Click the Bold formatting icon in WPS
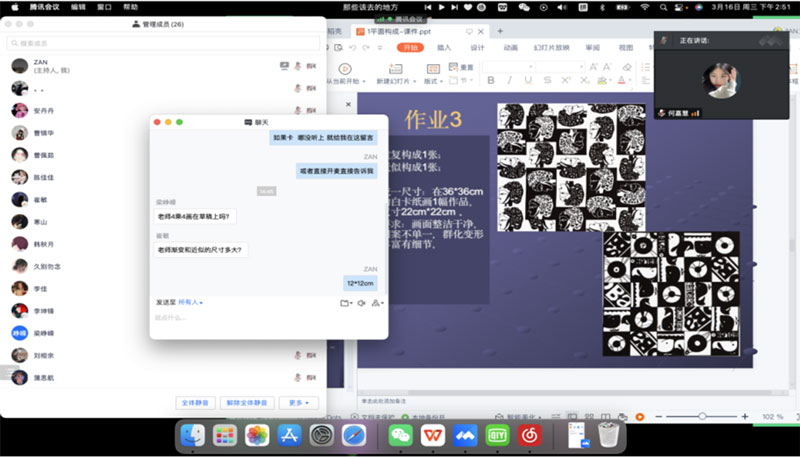This screenshot has height=457, width=800. click(493, 80)
